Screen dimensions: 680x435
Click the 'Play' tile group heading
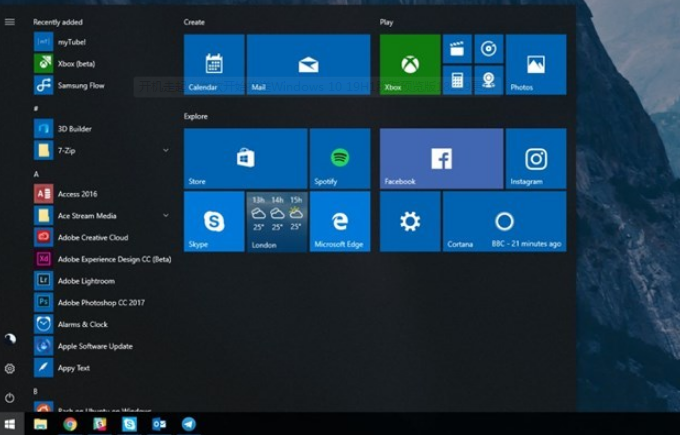pyautogui.click(x=386, y=22)
